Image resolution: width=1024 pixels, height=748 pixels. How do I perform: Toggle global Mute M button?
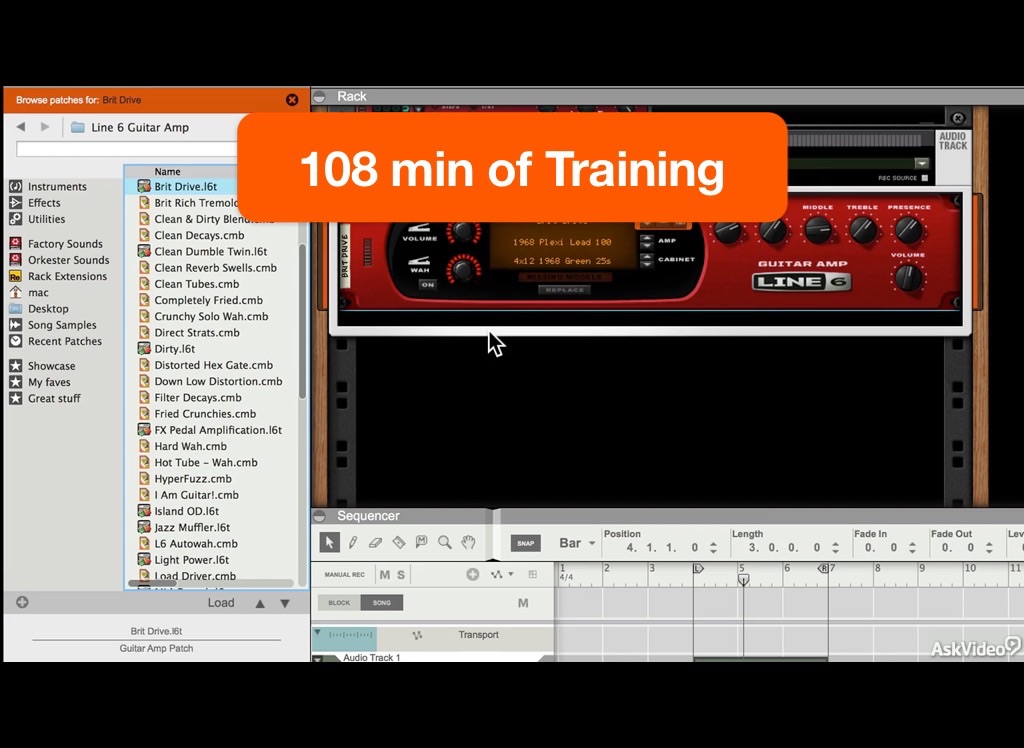pyautogui.click(x=385, y=575)
